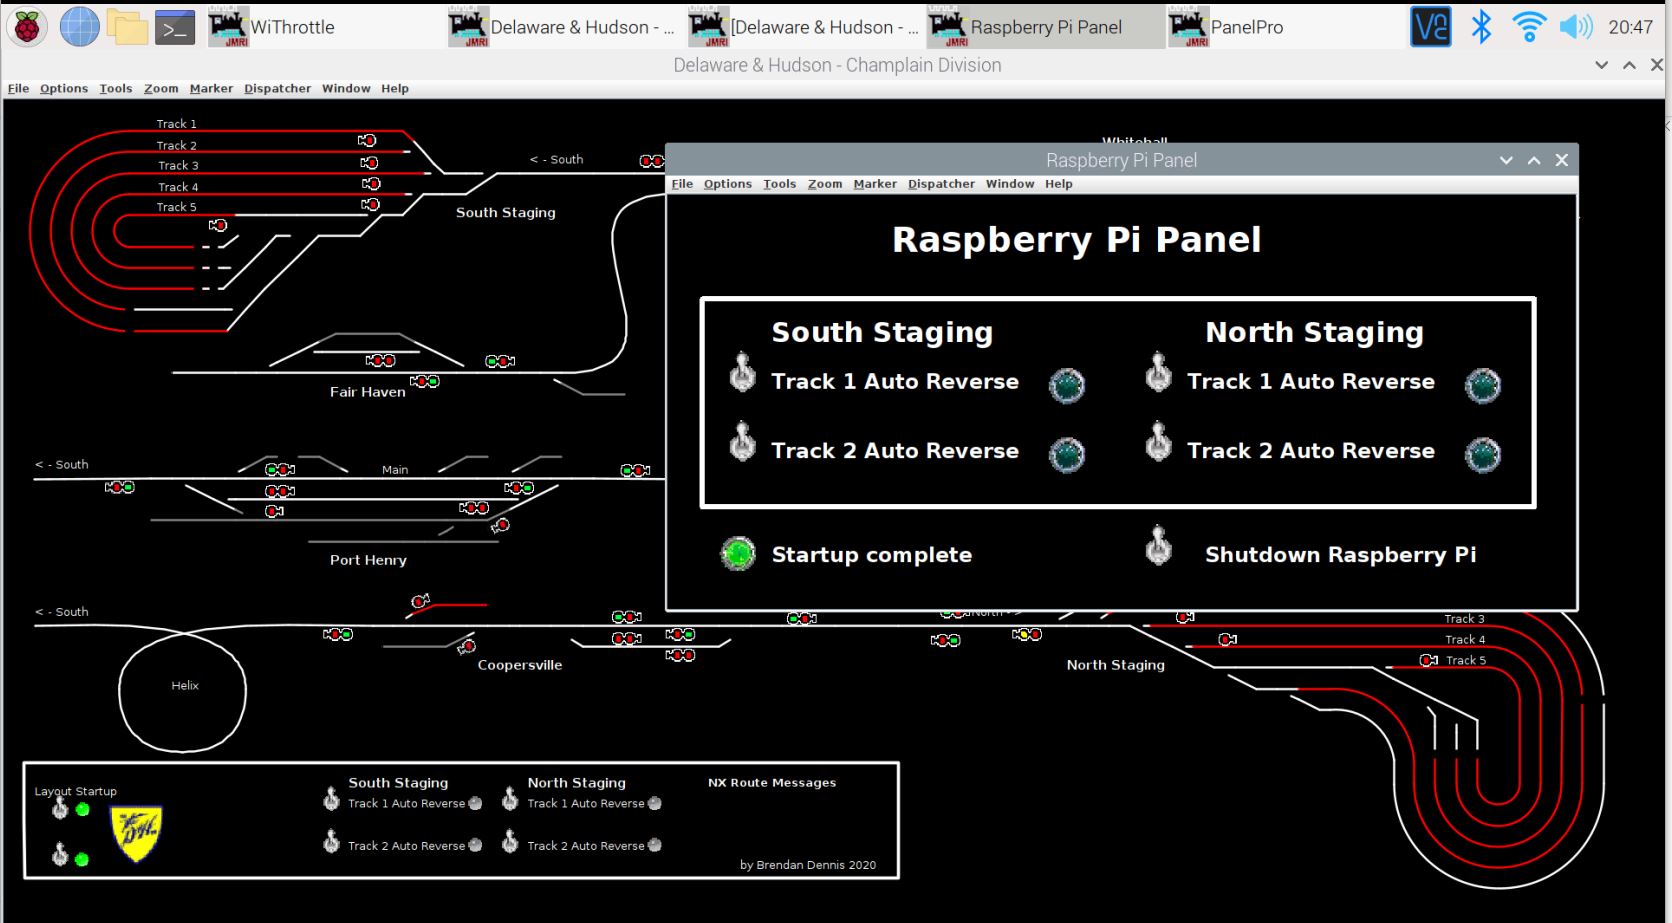This screenshot has width=1672, height=923.
Task: Open Zoom menu in Delaware & Hudson window
Action: pyautogui.click(x=161, y=88)
